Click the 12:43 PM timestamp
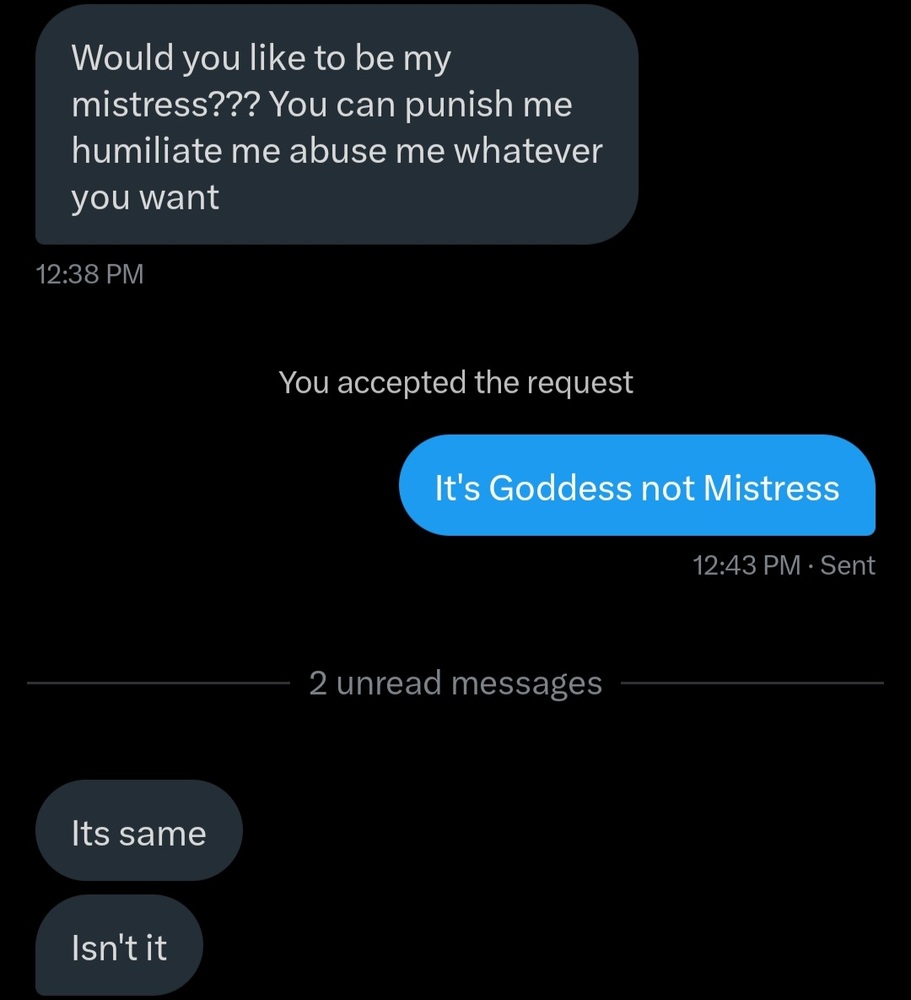 click(746, 566)
